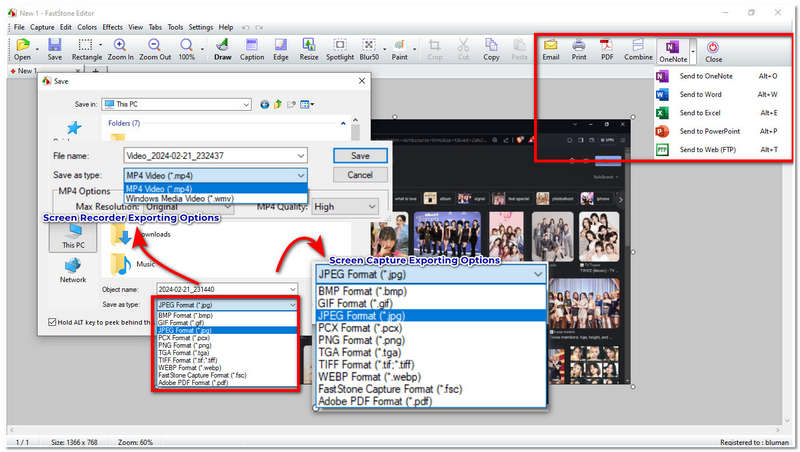
Task: Apply the Spotlight effect tool
Action: click(x=340, y=49)
